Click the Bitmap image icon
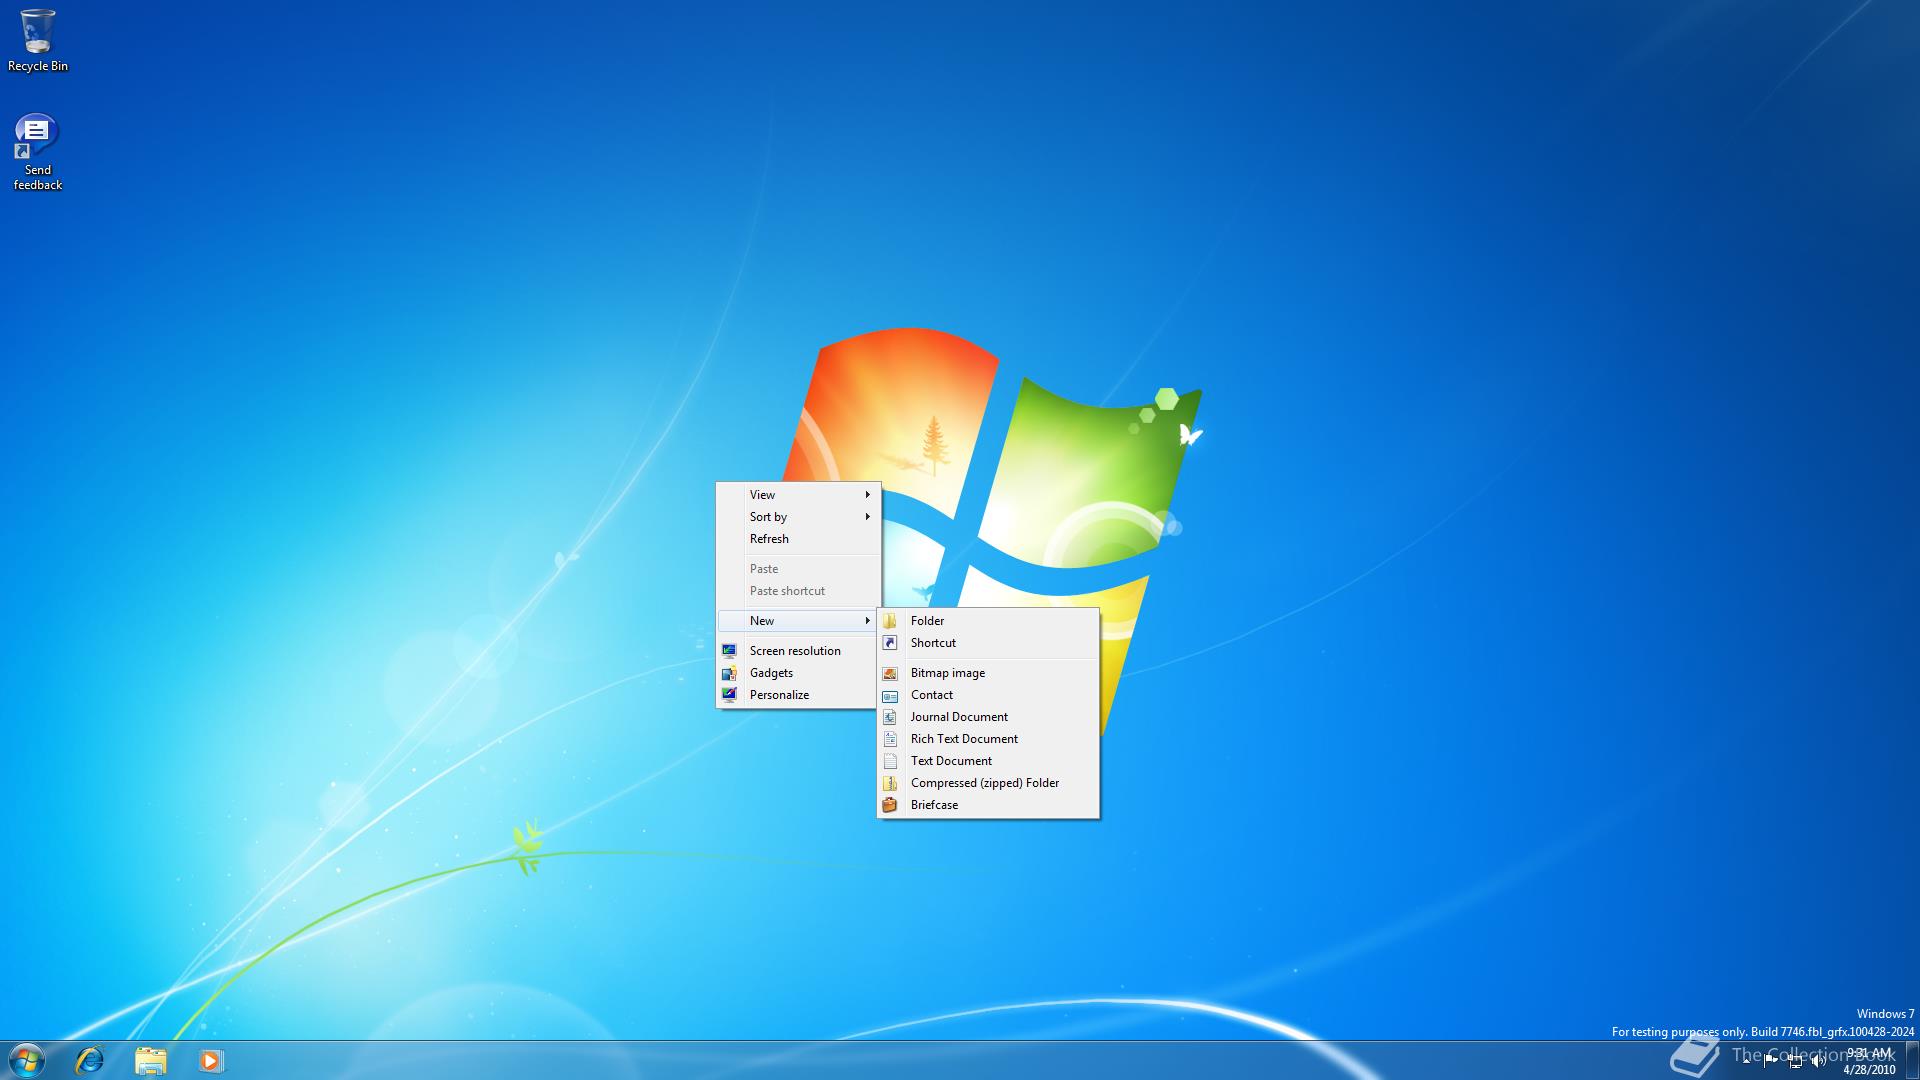The height and width of the screenshot is (1080, 1920). [x=890, y=673]
